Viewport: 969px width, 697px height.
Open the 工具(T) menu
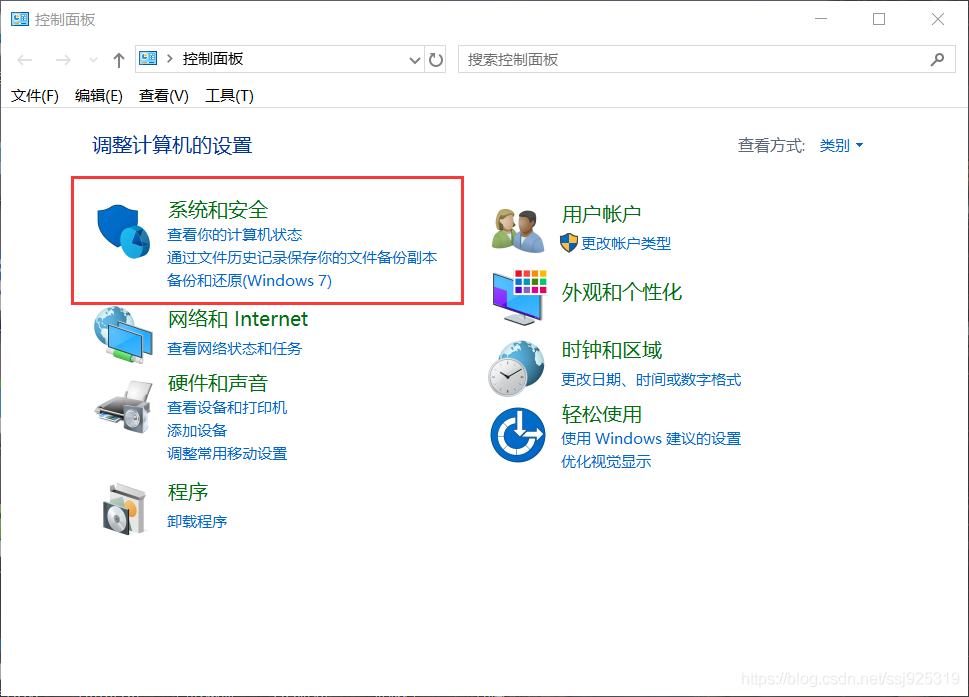229,96
